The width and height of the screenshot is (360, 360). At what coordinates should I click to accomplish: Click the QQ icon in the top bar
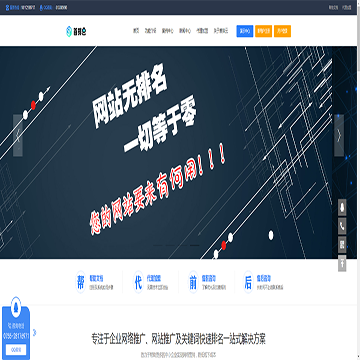pos(41,7)
